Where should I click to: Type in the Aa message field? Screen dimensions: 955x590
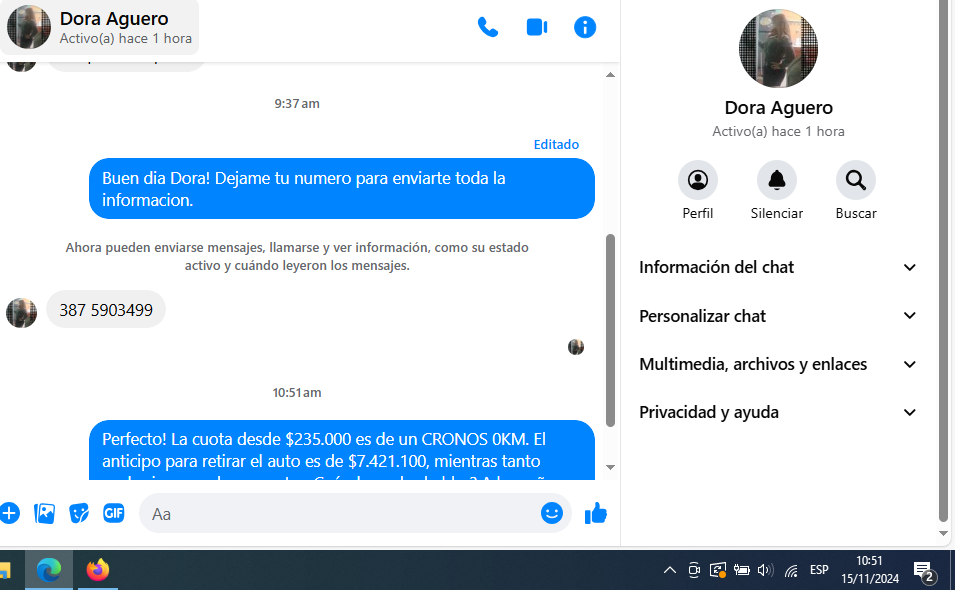click(x=340, y=513)
